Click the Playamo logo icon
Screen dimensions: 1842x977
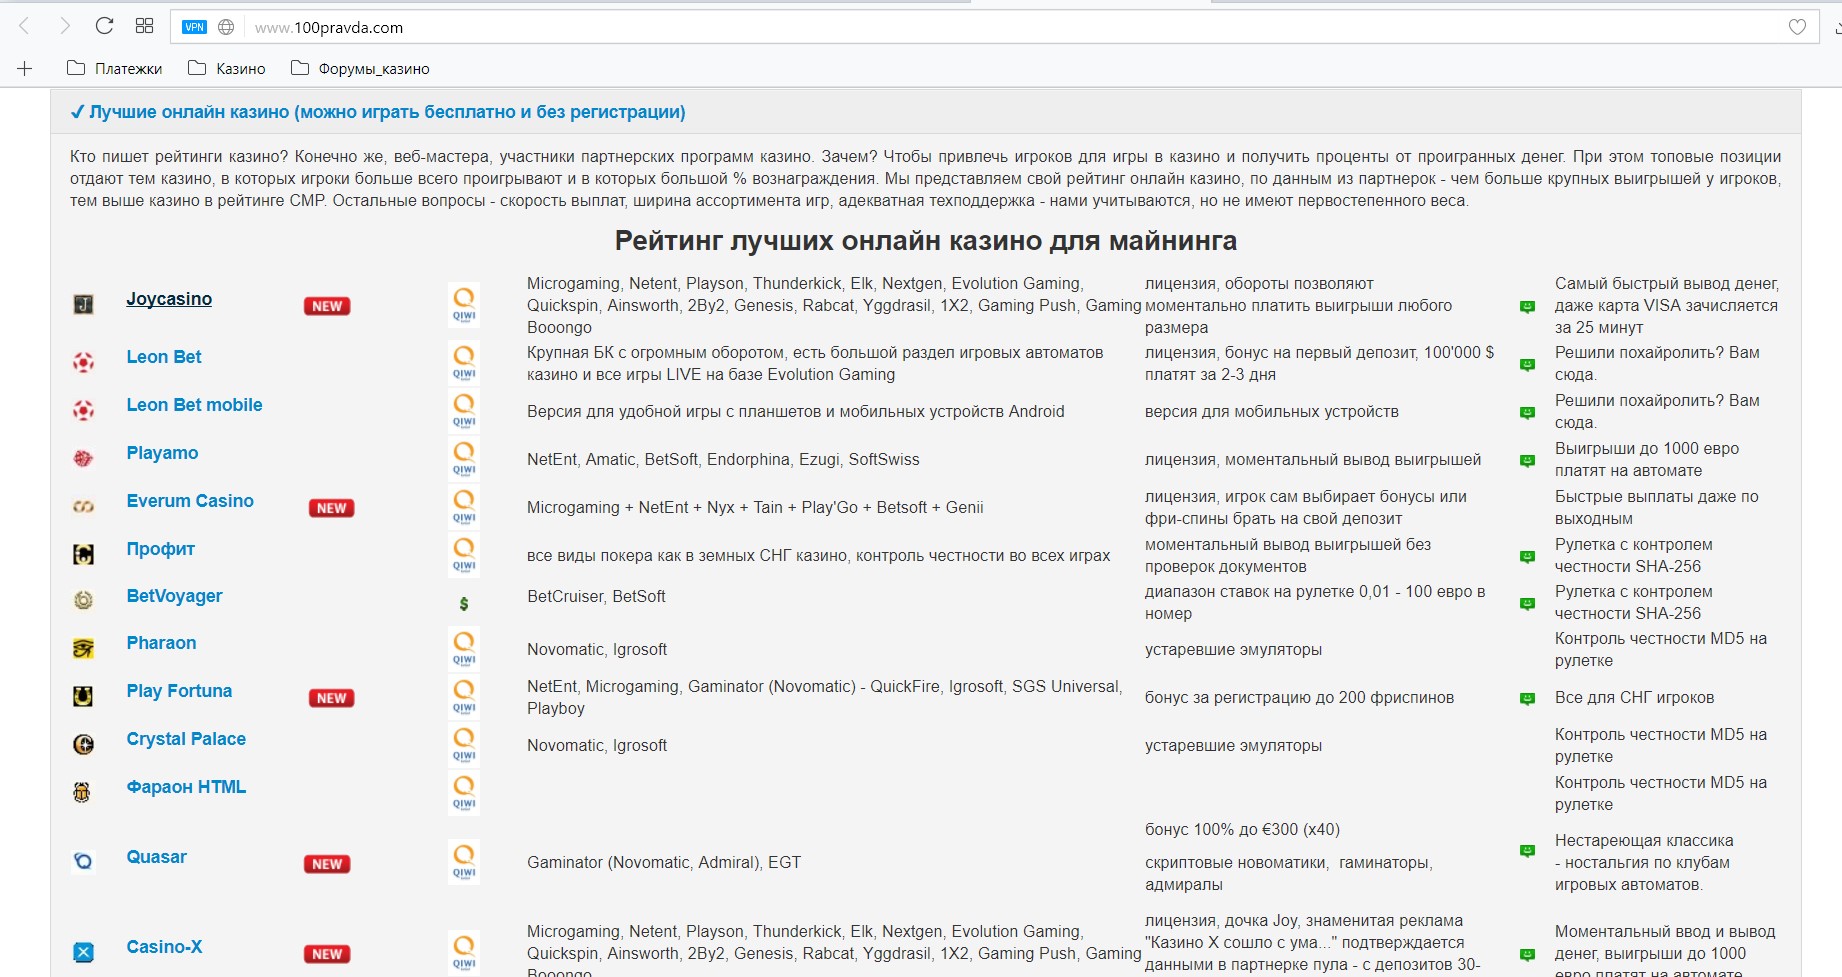pyautogui.click(x=84, y=458)
